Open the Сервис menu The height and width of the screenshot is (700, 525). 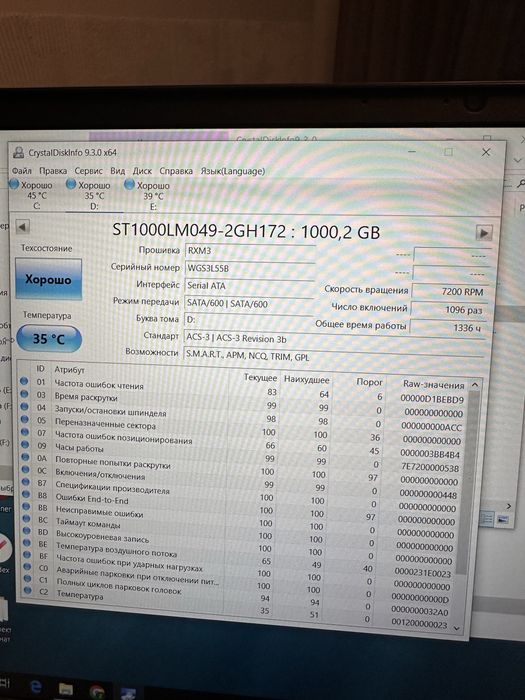(88, 171)
